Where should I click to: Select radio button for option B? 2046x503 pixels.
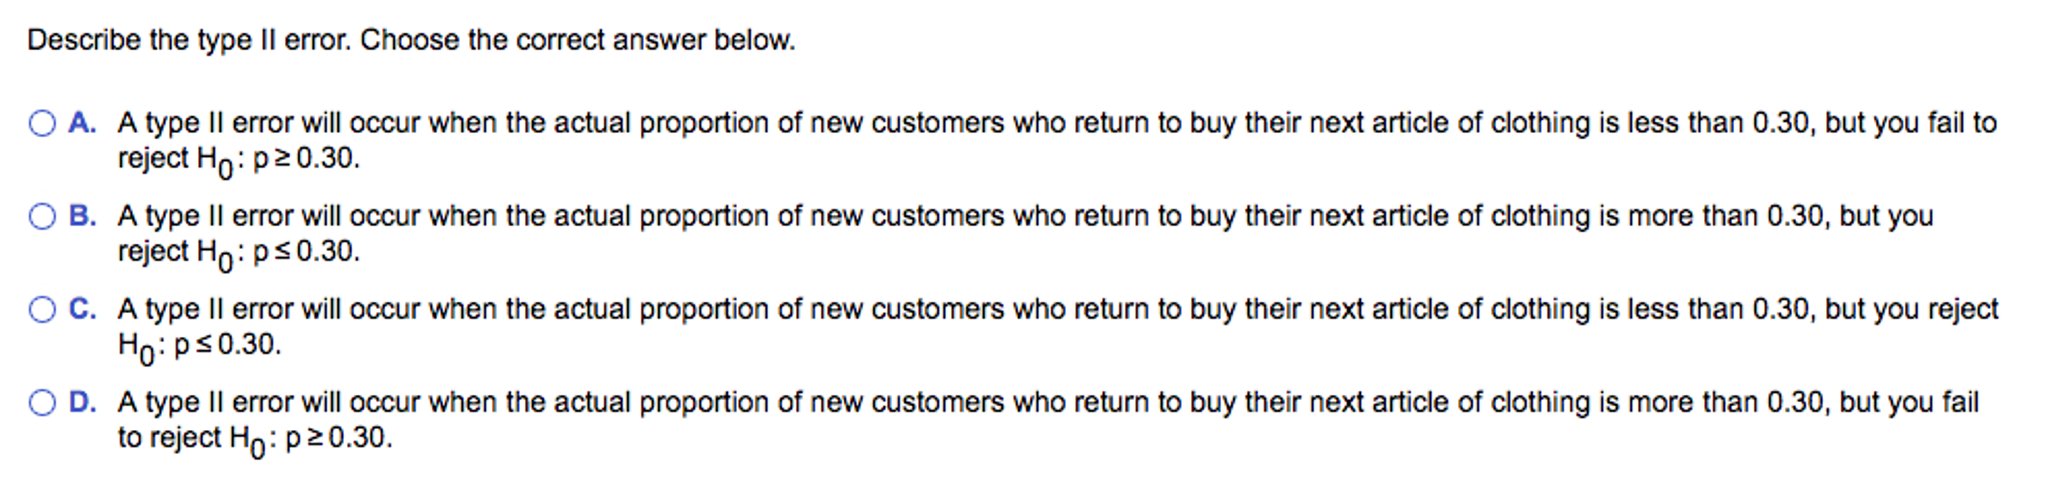pyautogui.click(x=42, y=217)
